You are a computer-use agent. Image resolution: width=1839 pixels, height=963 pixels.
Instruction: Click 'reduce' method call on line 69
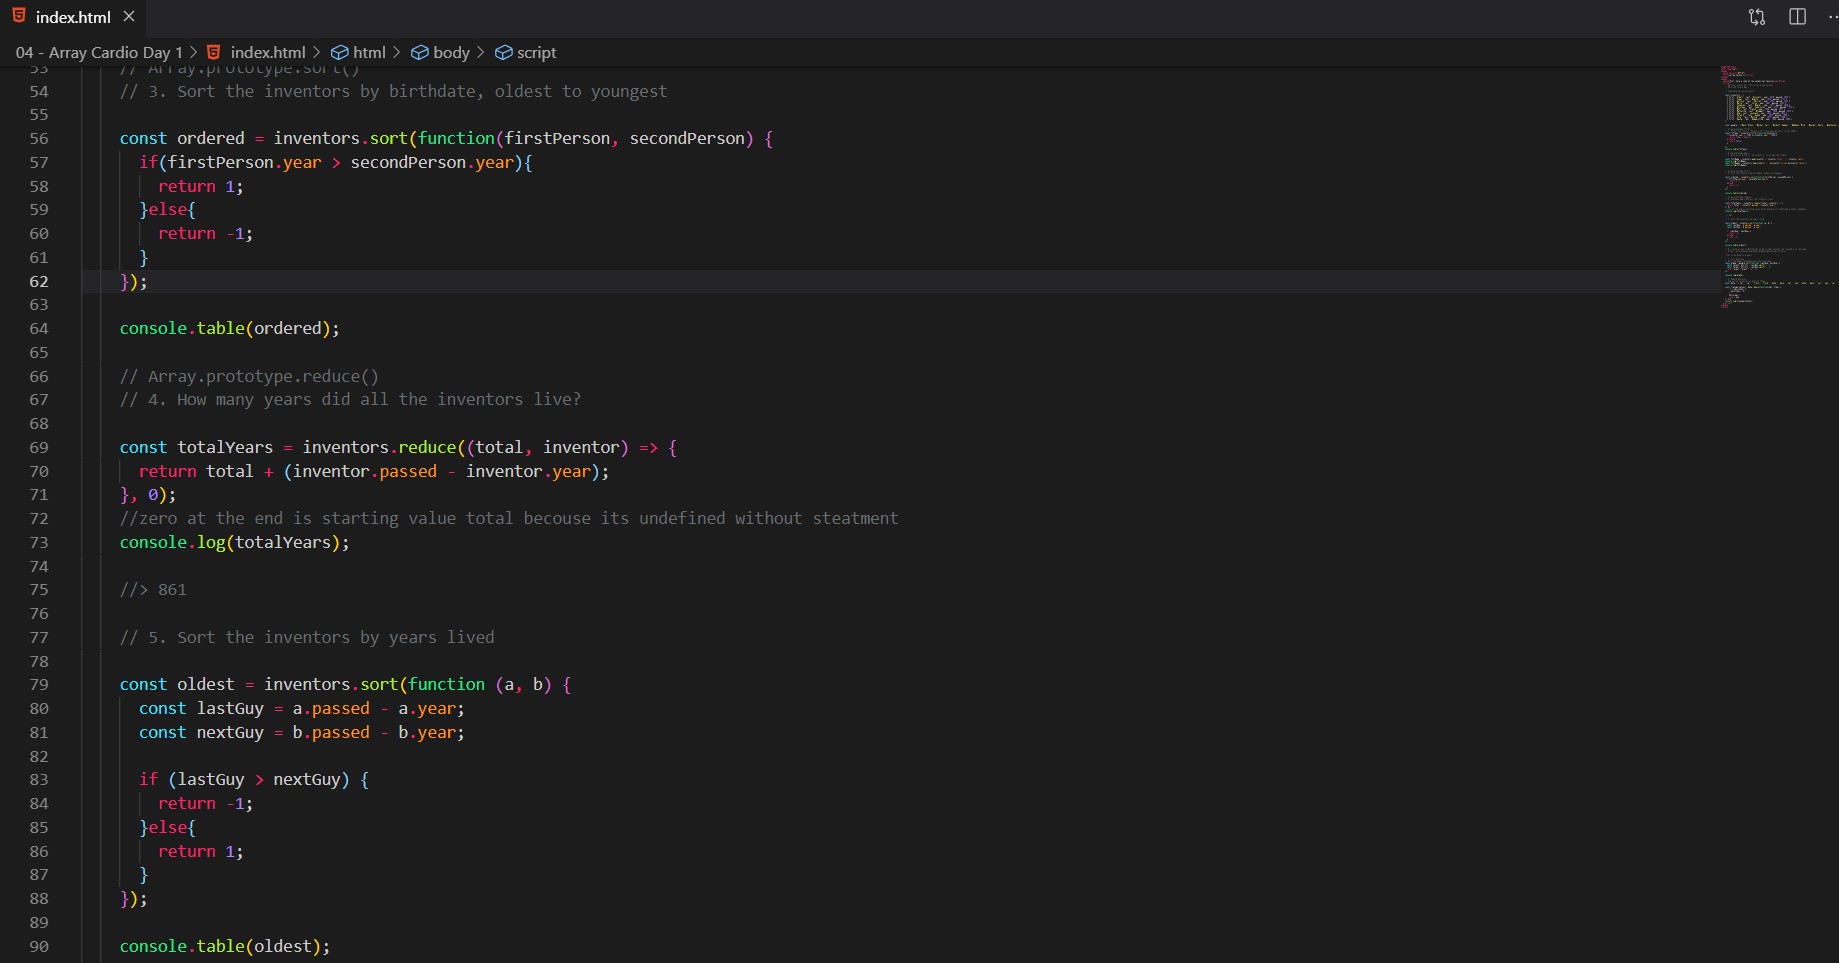(427, 447)
